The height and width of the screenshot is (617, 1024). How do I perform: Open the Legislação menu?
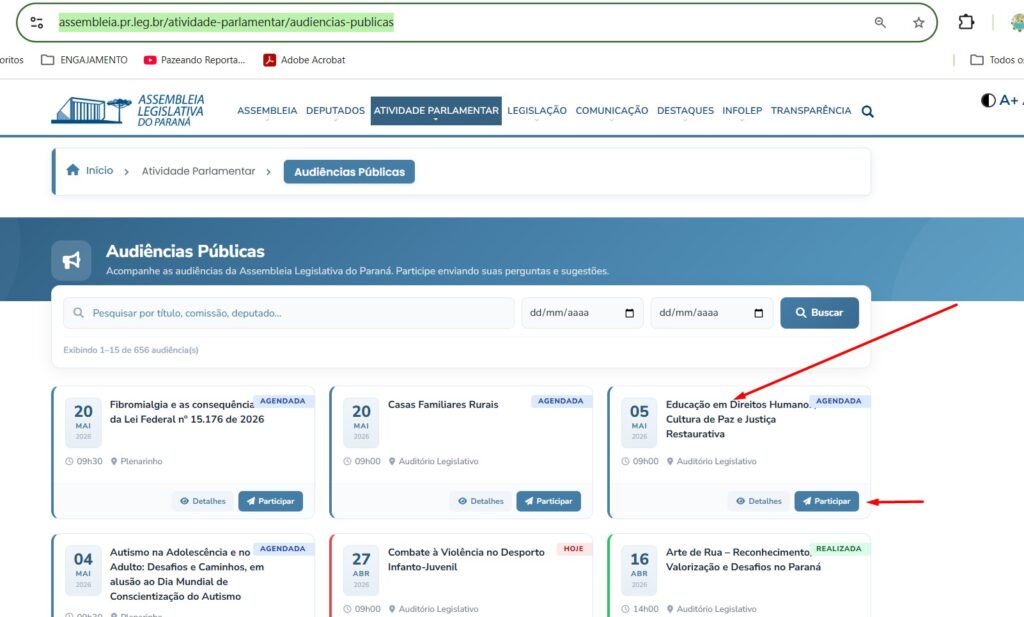tap(536, 111)
